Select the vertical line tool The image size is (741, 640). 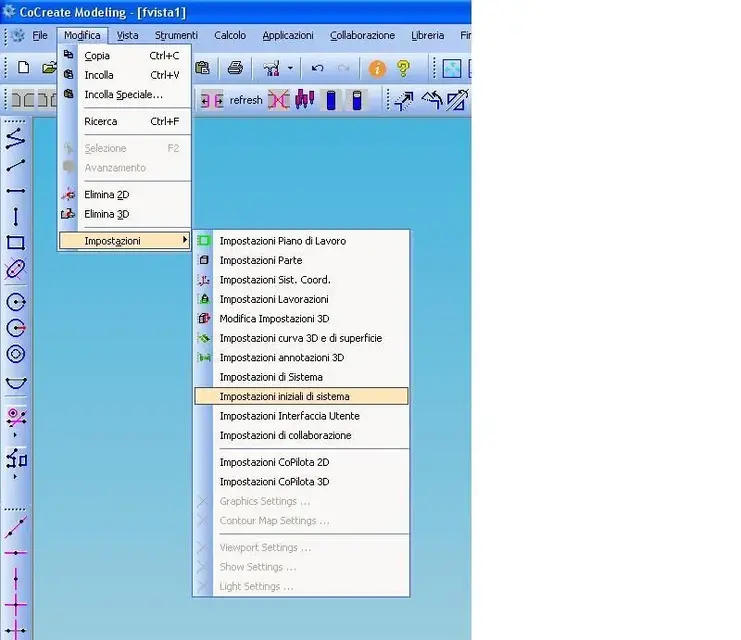pyautogui.click(x=16, y=216)
